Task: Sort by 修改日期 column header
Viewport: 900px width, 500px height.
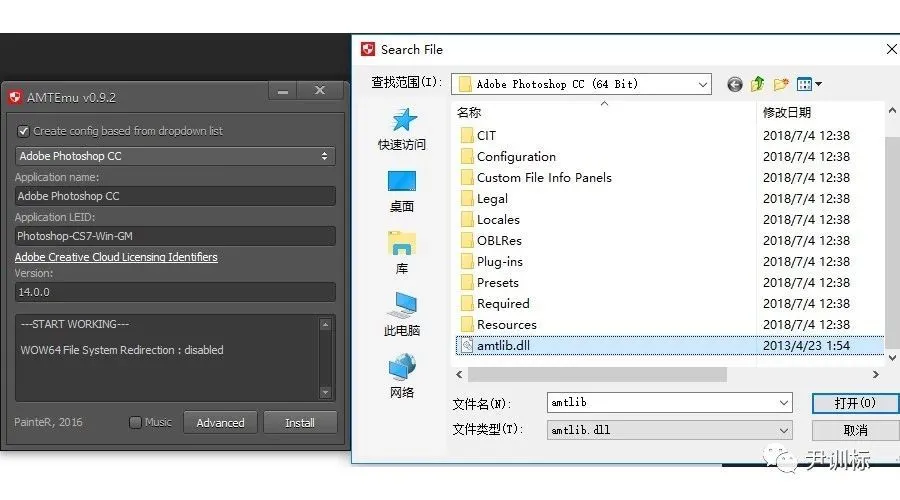Action: 787,113
